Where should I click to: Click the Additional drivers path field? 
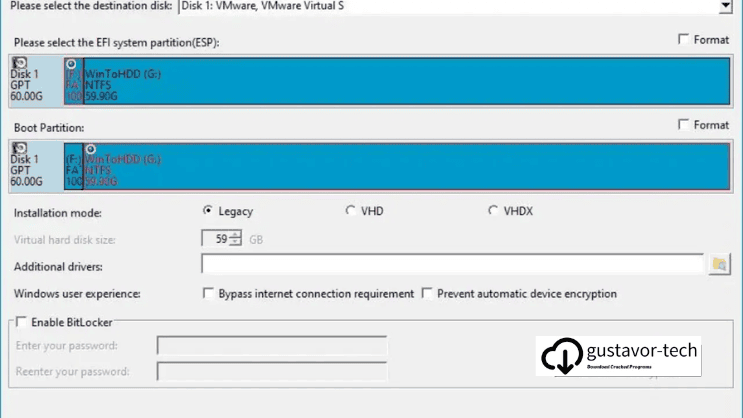point(453,264)
